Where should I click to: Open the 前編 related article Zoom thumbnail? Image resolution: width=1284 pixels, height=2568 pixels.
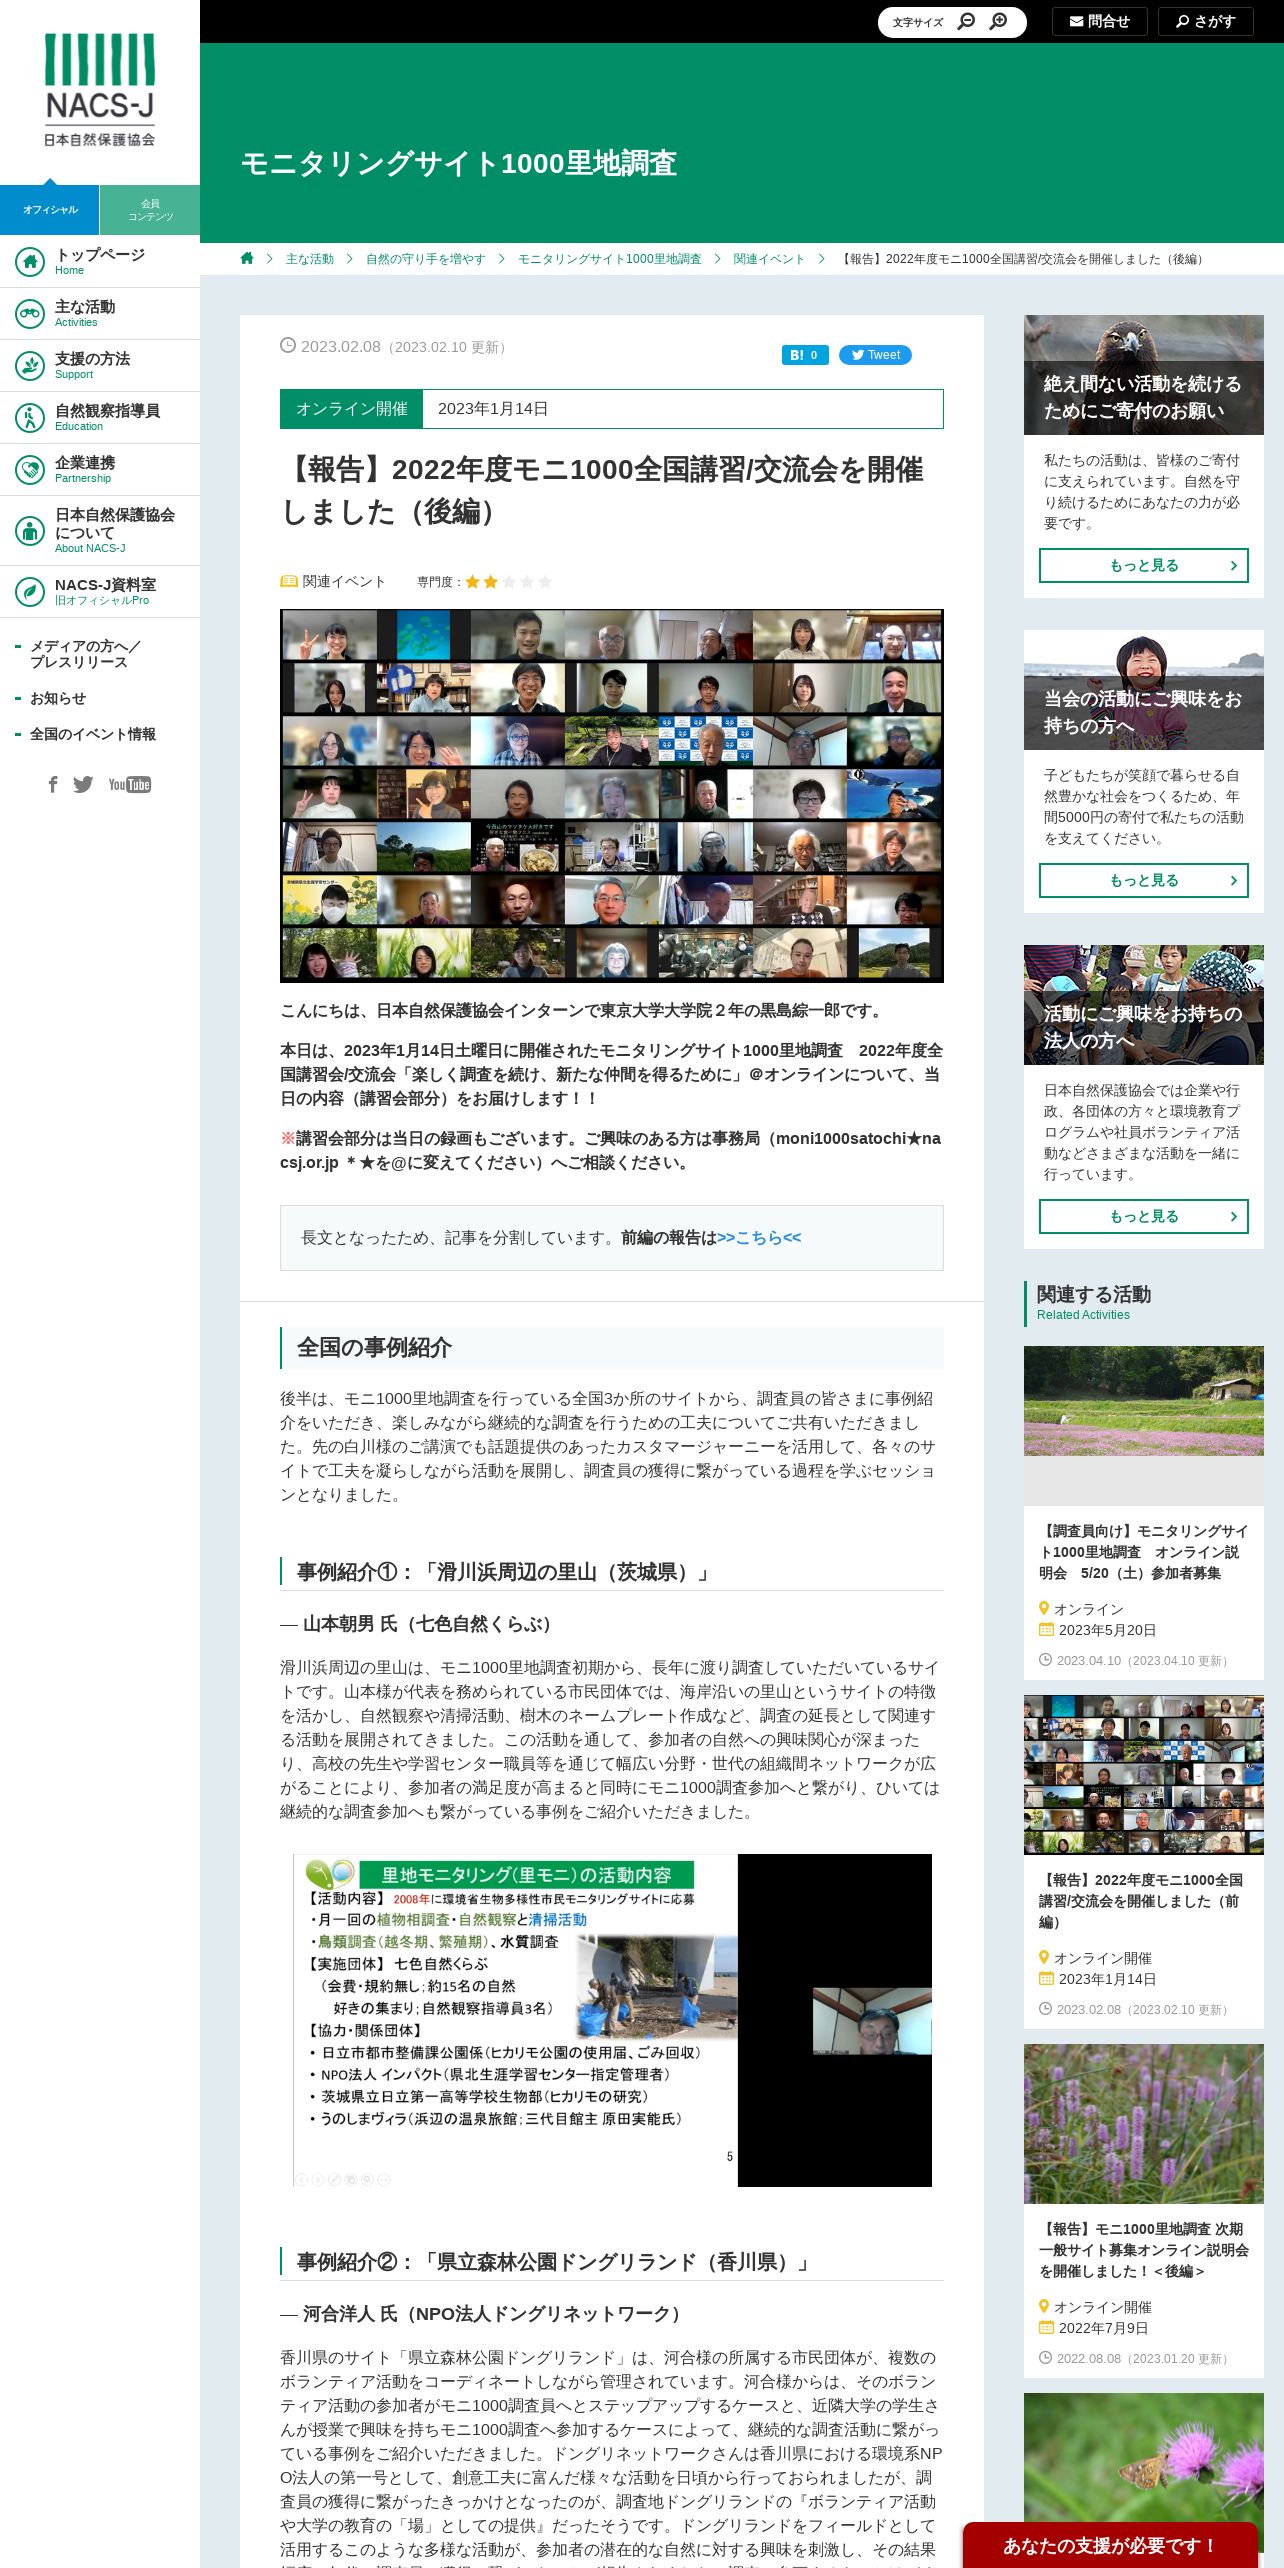click(1144, 1775)
